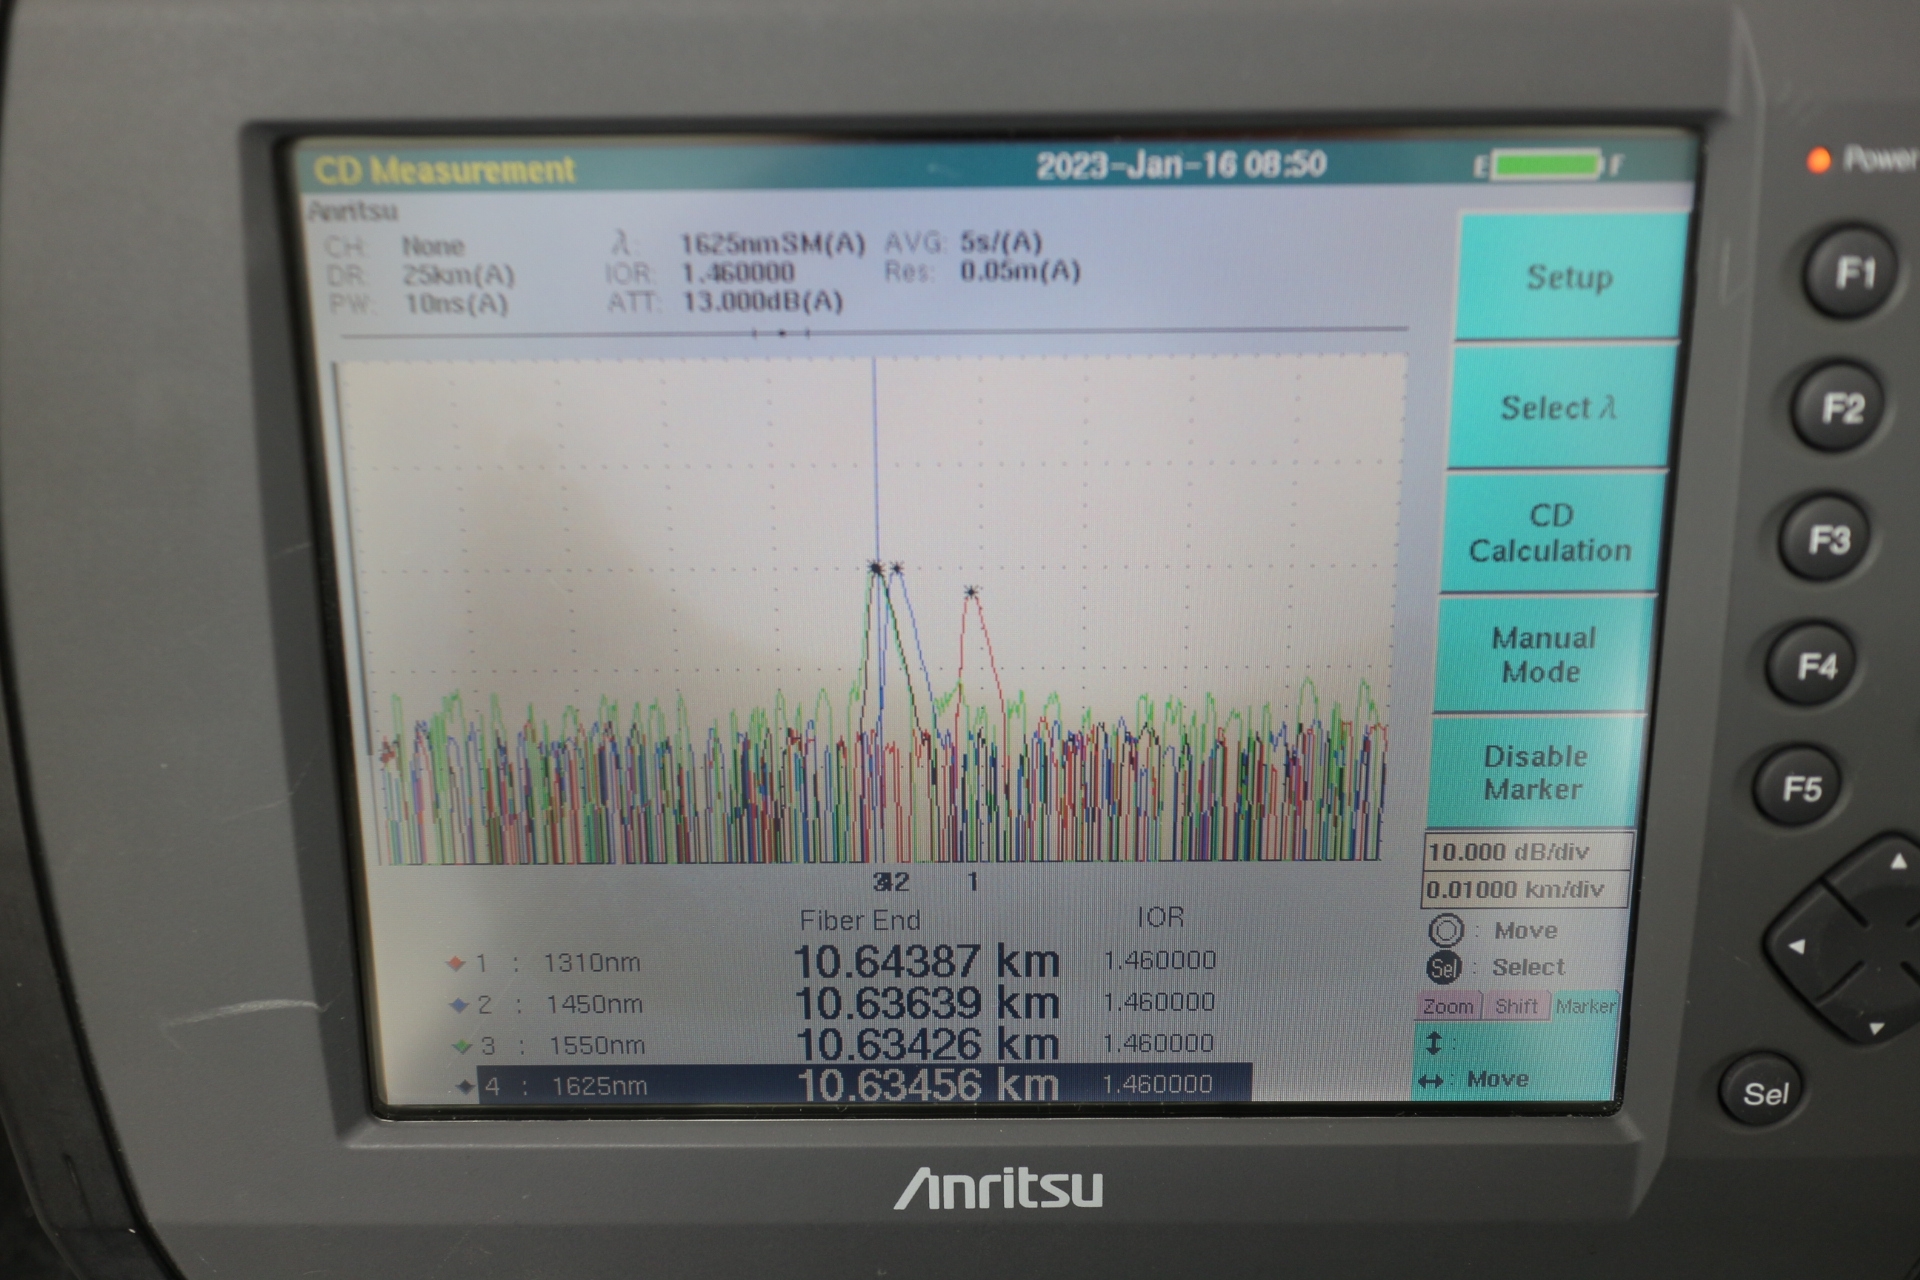Select the Shift mode tab
This screenshot has width=1920, height=1280.
[1516, 1006]
